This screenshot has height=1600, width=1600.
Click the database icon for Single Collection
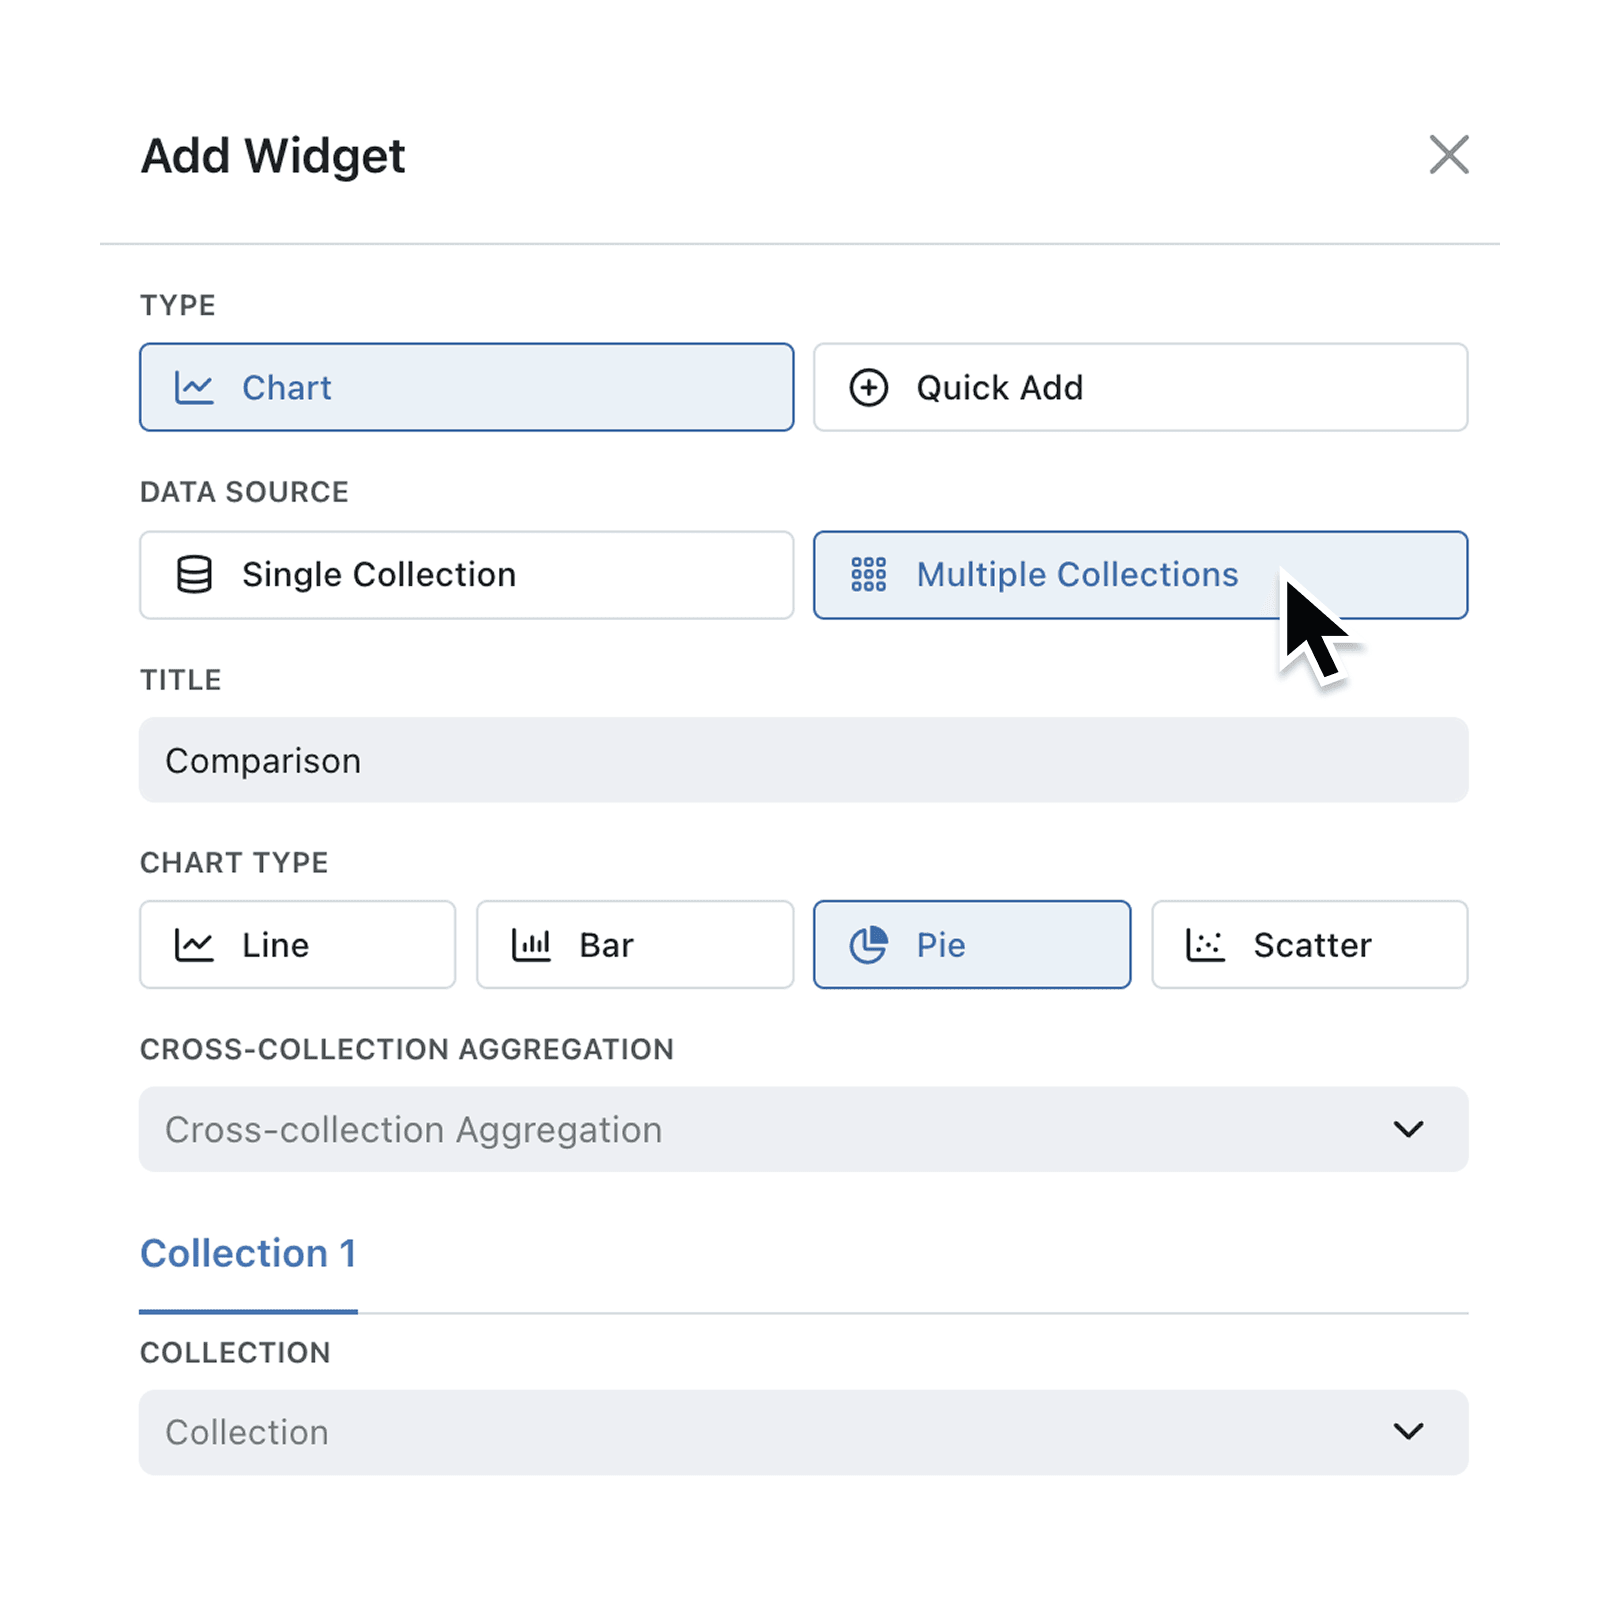pyautogui.click(x=194, y=575)
